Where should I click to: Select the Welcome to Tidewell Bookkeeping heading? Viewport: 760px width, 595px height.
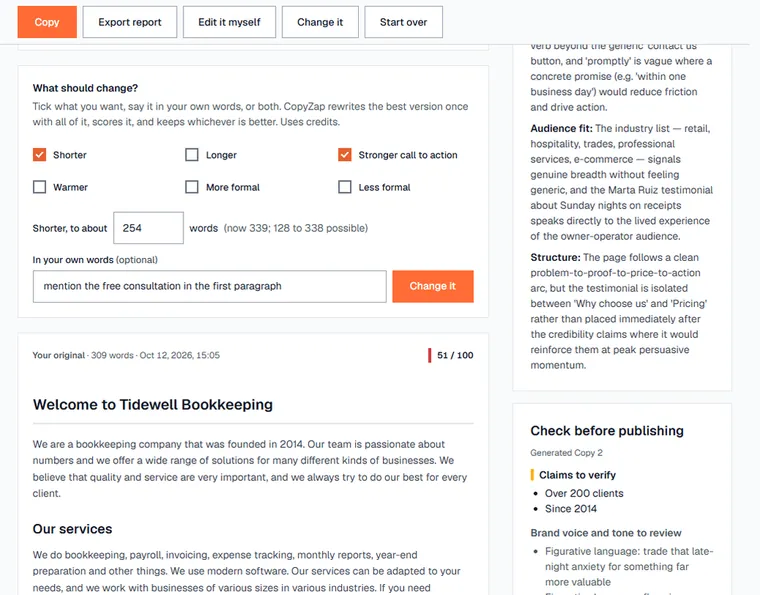[x=153, y=405]
